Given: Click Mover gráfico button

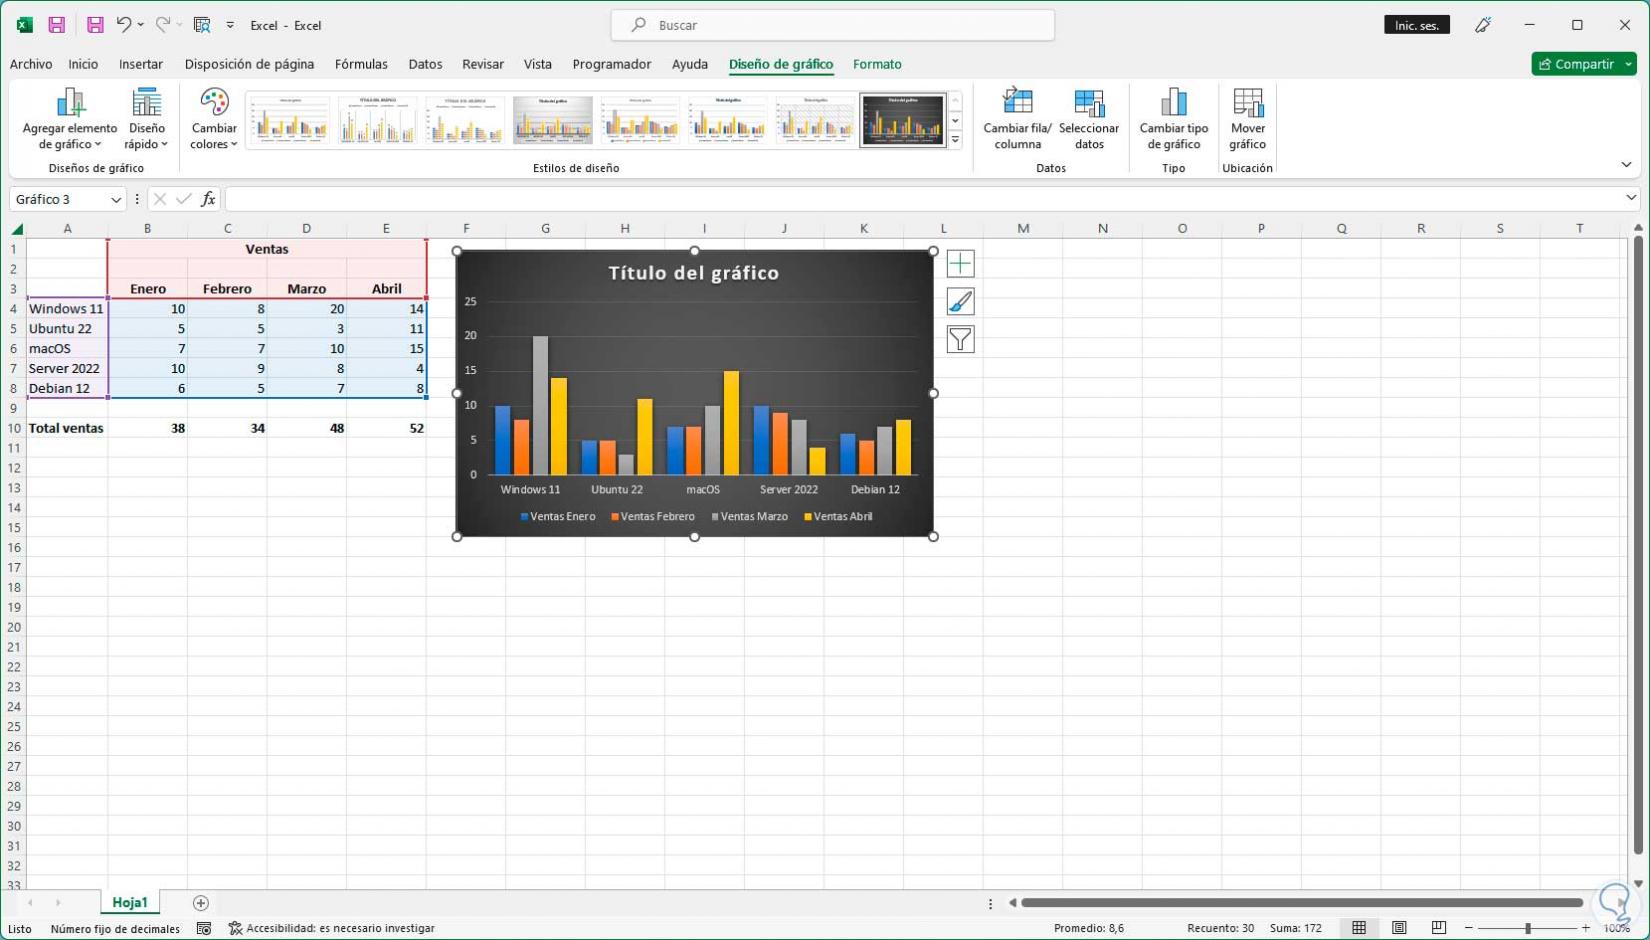Looking at the screenshot, I should (1248, 119).
